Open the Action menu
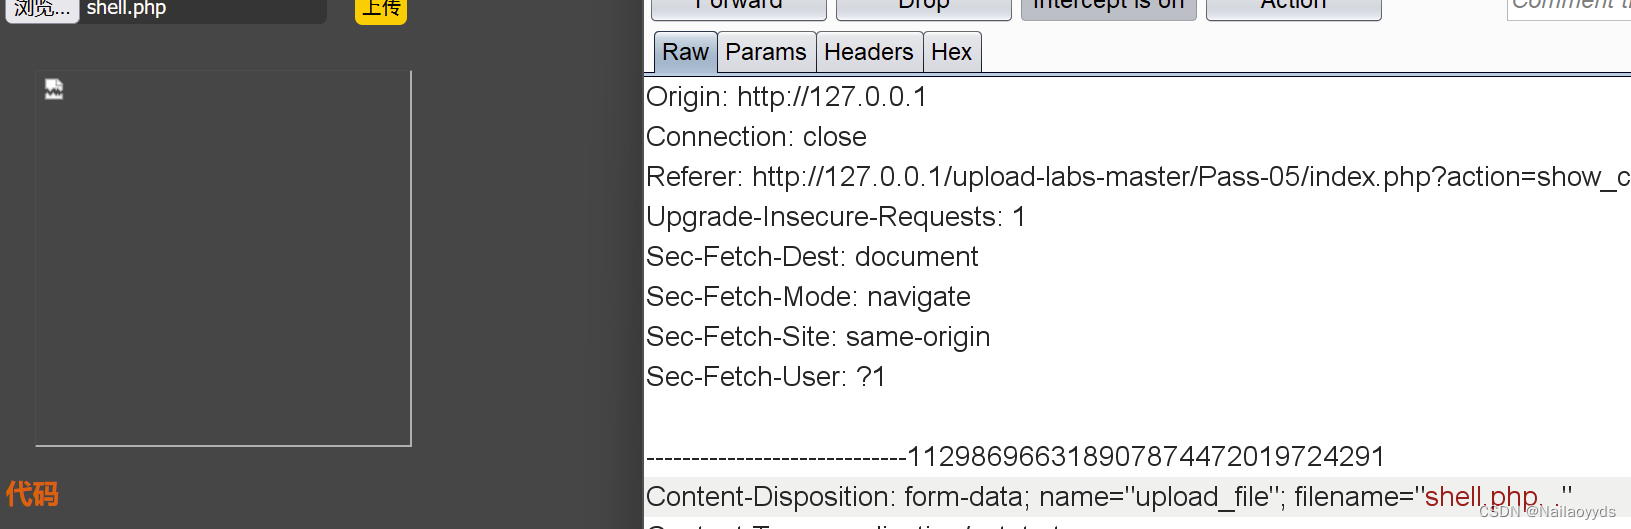The height and width of the screenshot is (529, 1631). pyautogui.click(x=1293, y=7)
